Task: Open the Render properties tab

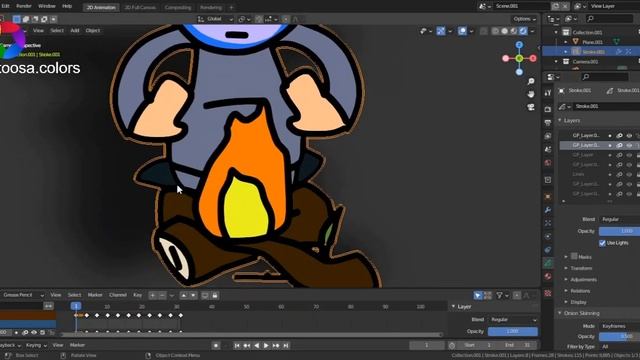Action: click(x=548, y=109)
